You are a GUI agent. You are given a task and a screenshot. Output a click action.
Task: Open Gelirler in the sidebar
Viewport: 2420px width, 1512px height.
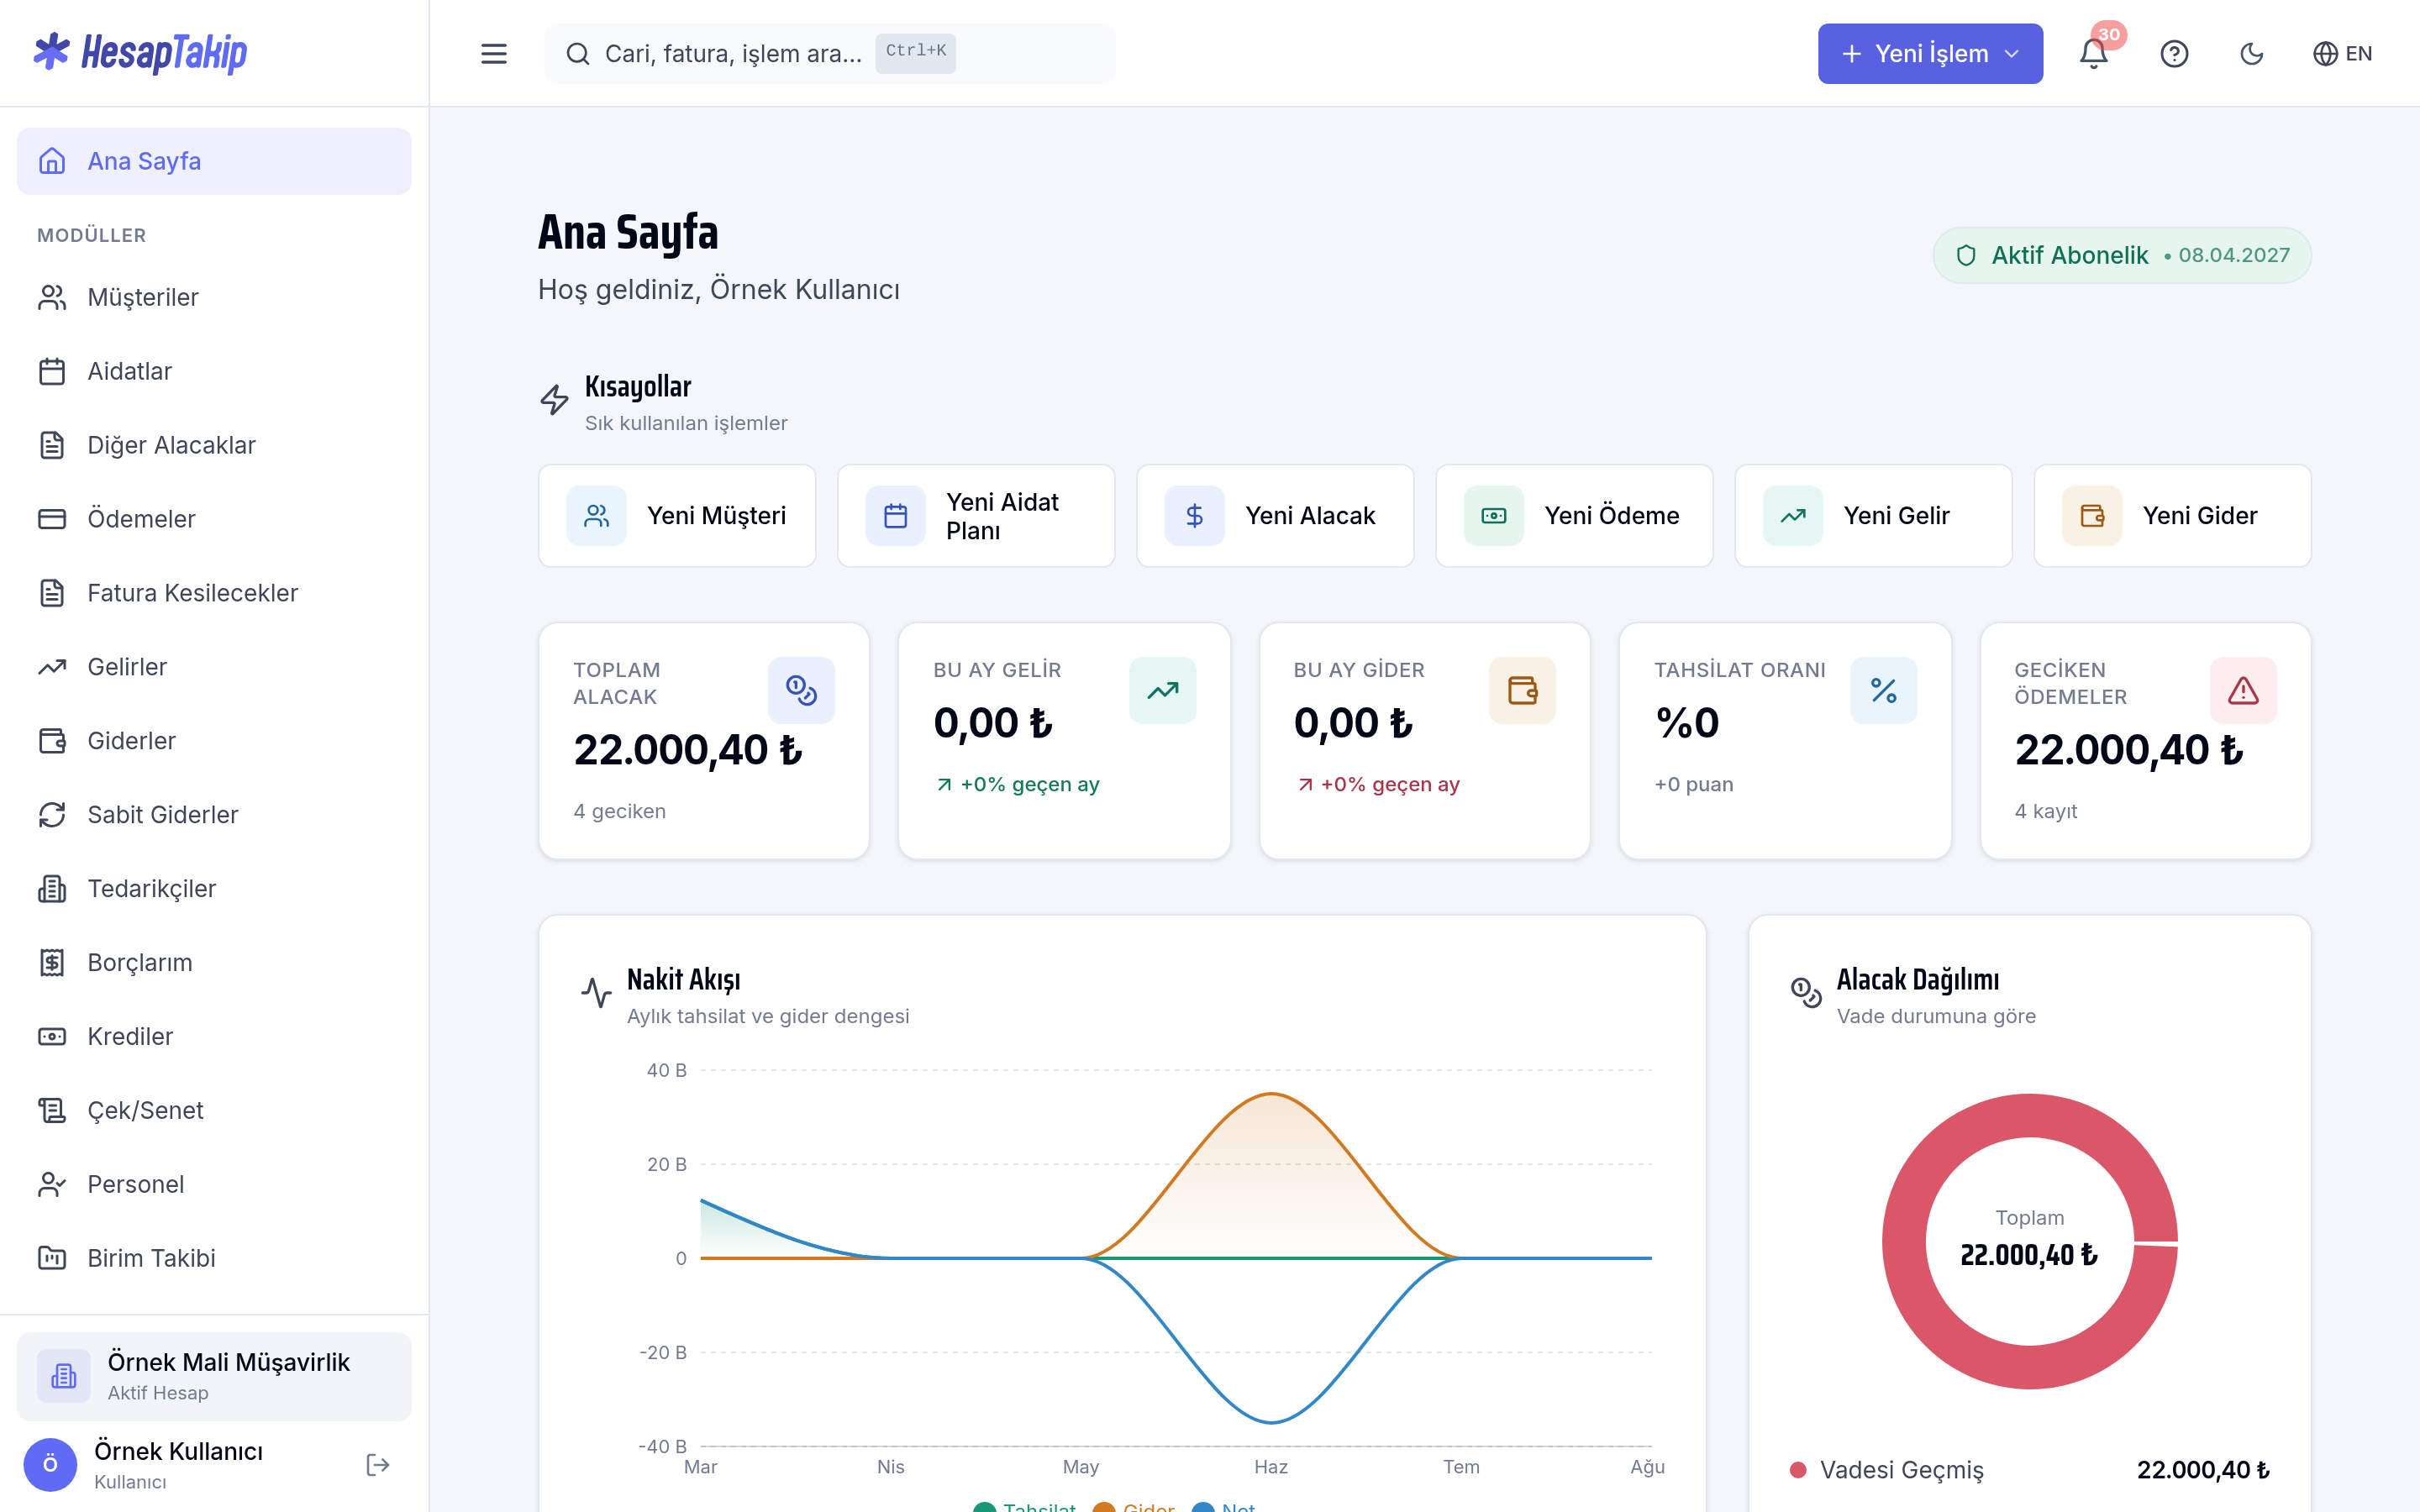214,667
